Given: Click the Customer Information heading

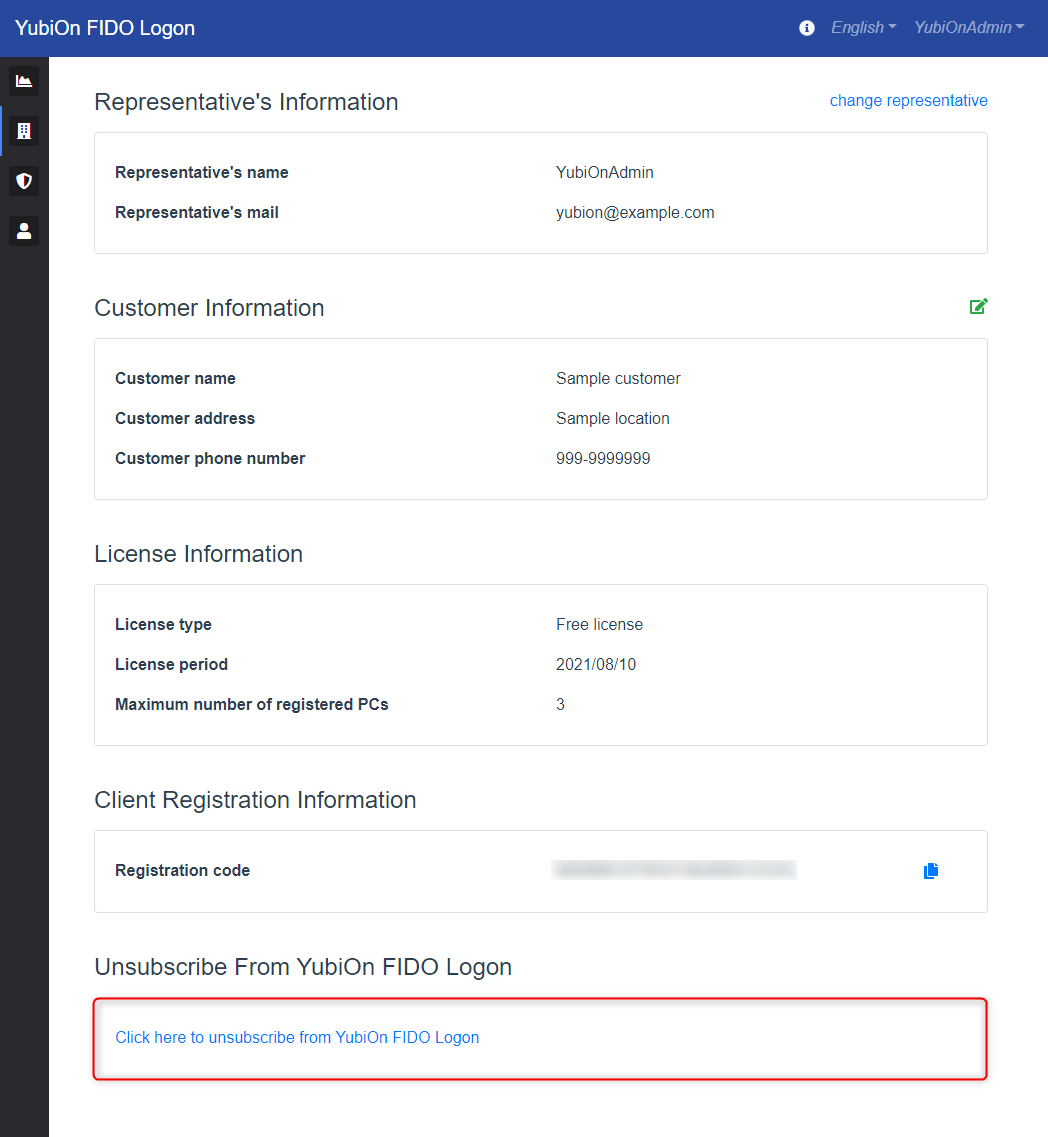Looking at the screenshot, I should [x=210, y=308].
